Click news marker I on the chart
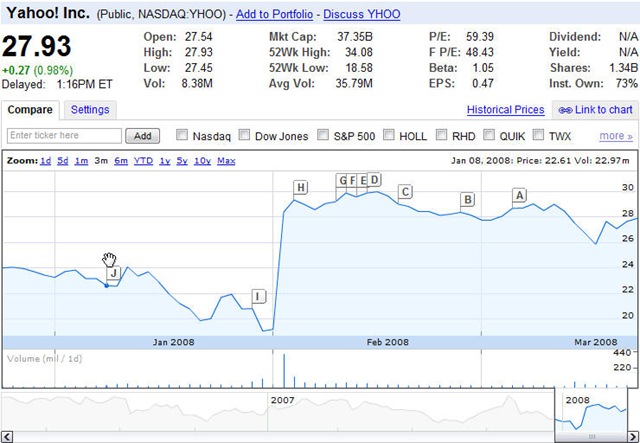640x443 pixels. (258, 297)
